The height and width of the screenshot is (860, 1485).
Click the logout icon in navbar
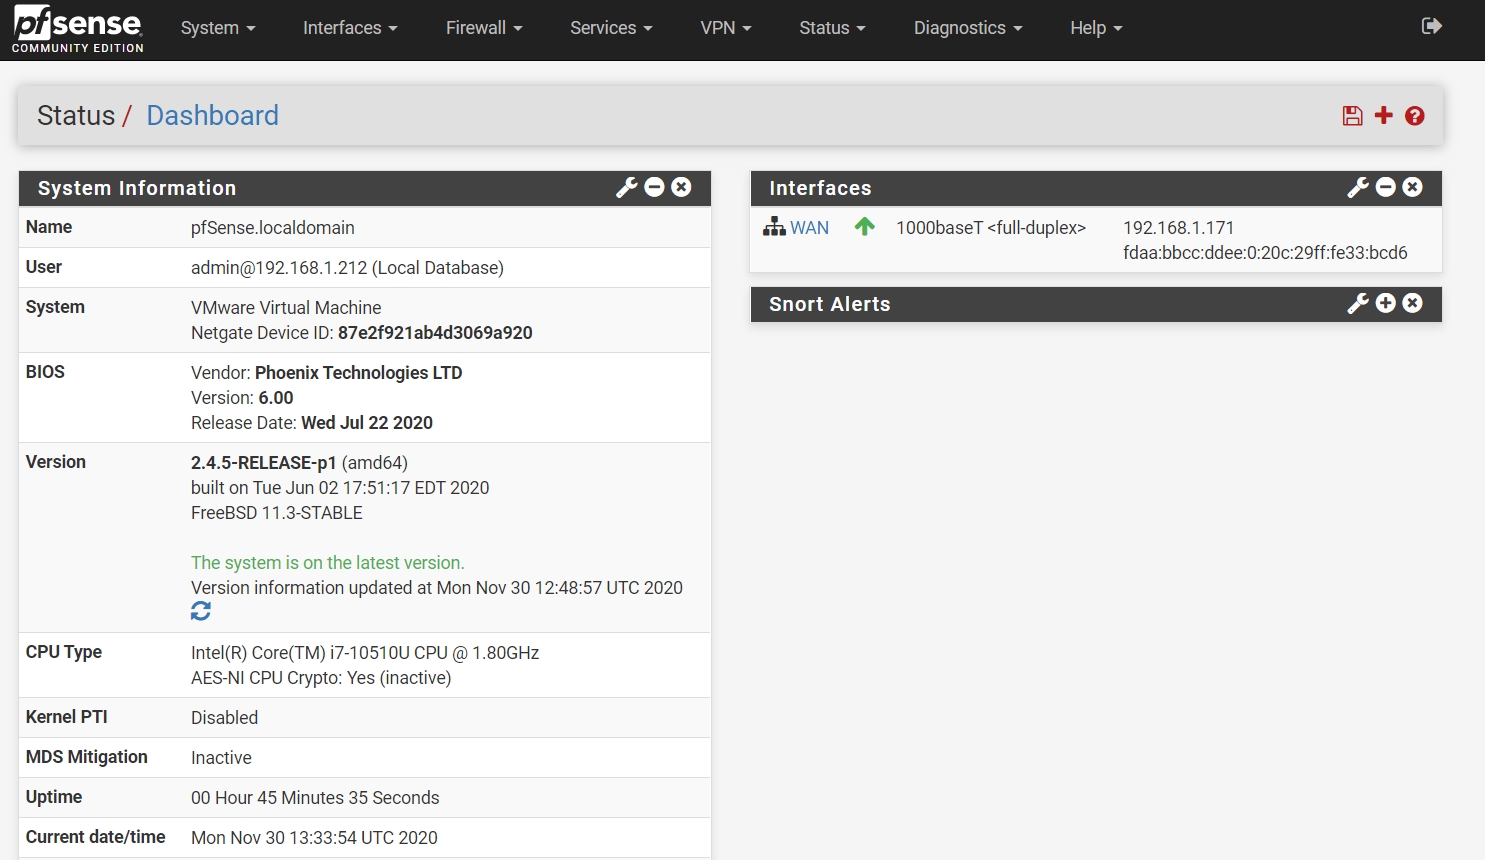tap(1431, 26)
